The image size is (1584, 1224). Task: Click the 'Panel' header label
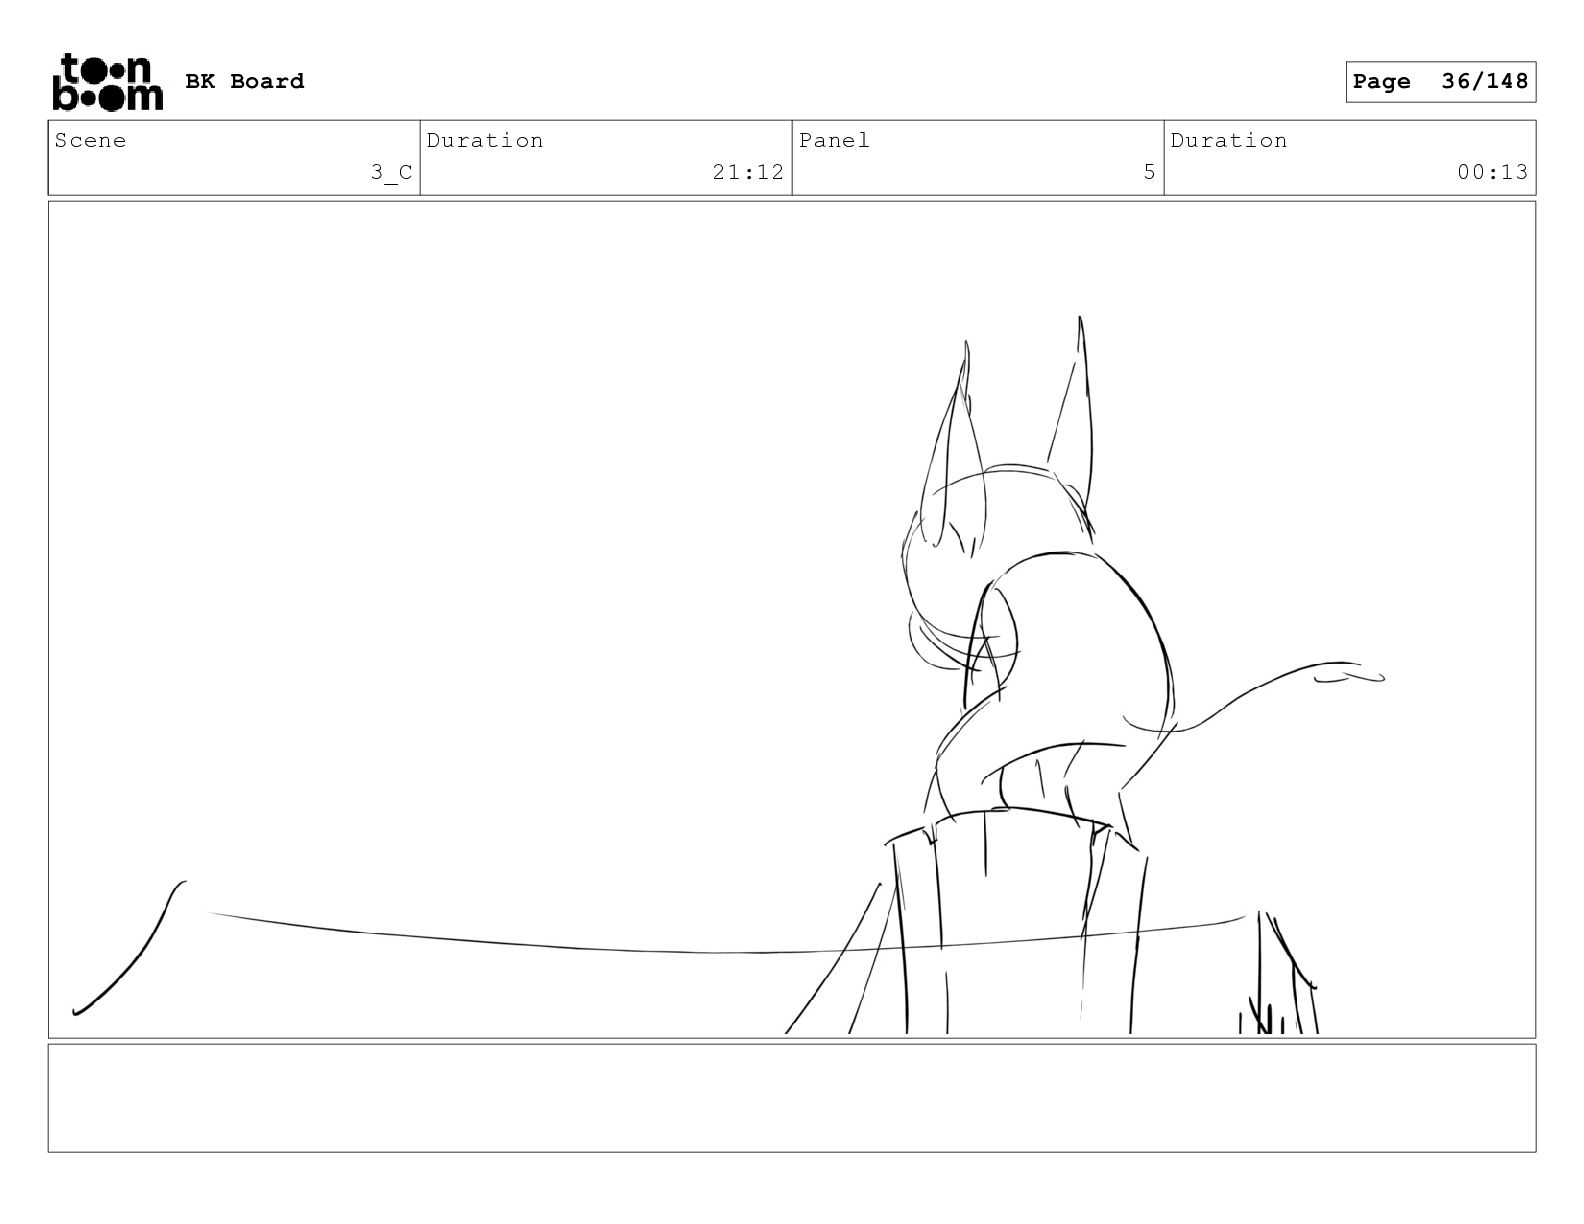(834, 140)
